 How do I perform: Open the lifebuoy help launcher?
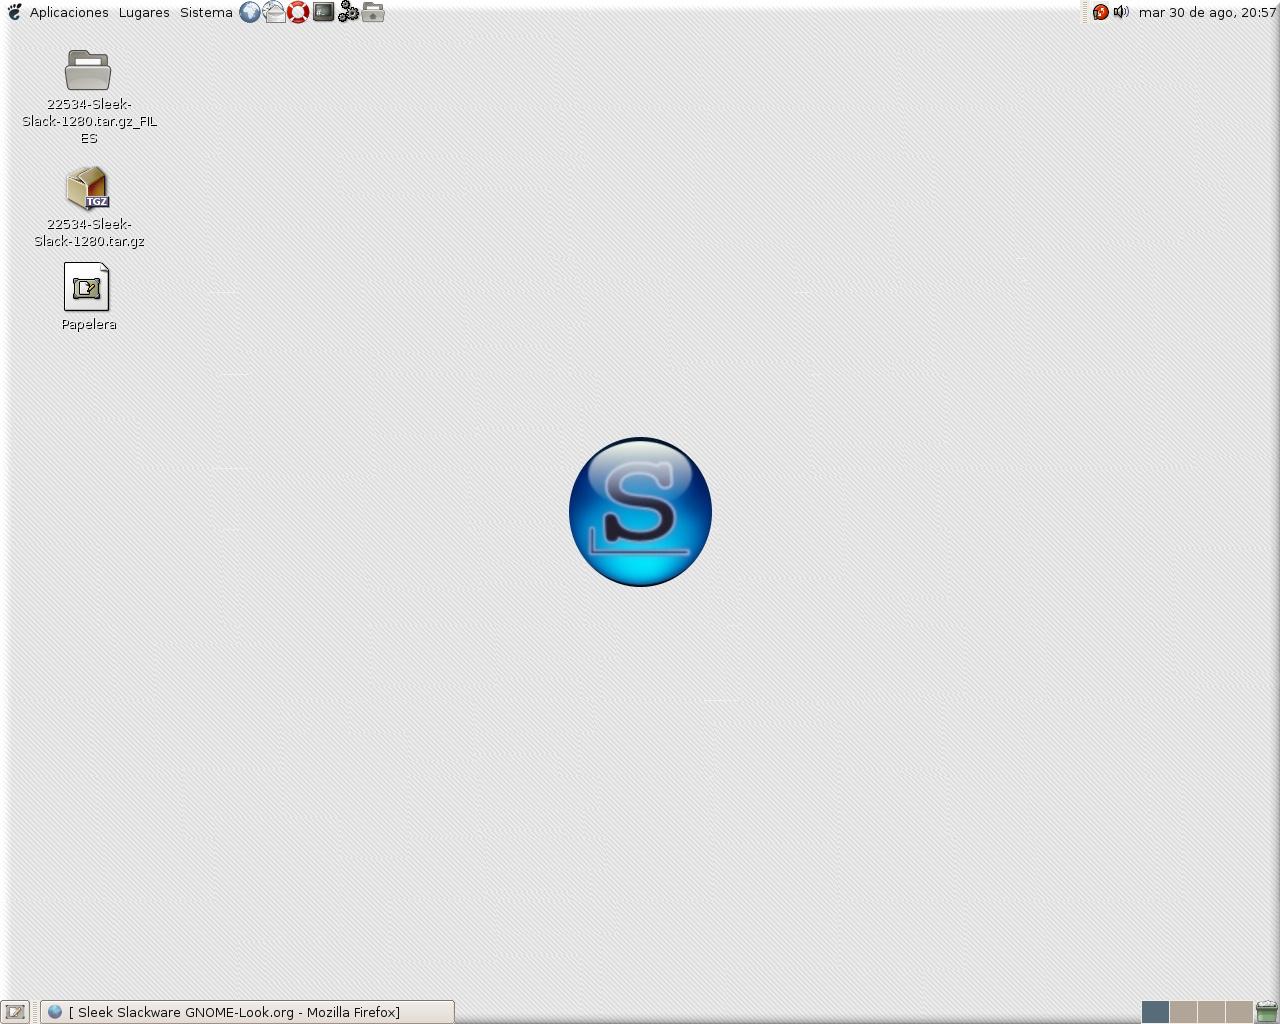click(x=298, y=12)
